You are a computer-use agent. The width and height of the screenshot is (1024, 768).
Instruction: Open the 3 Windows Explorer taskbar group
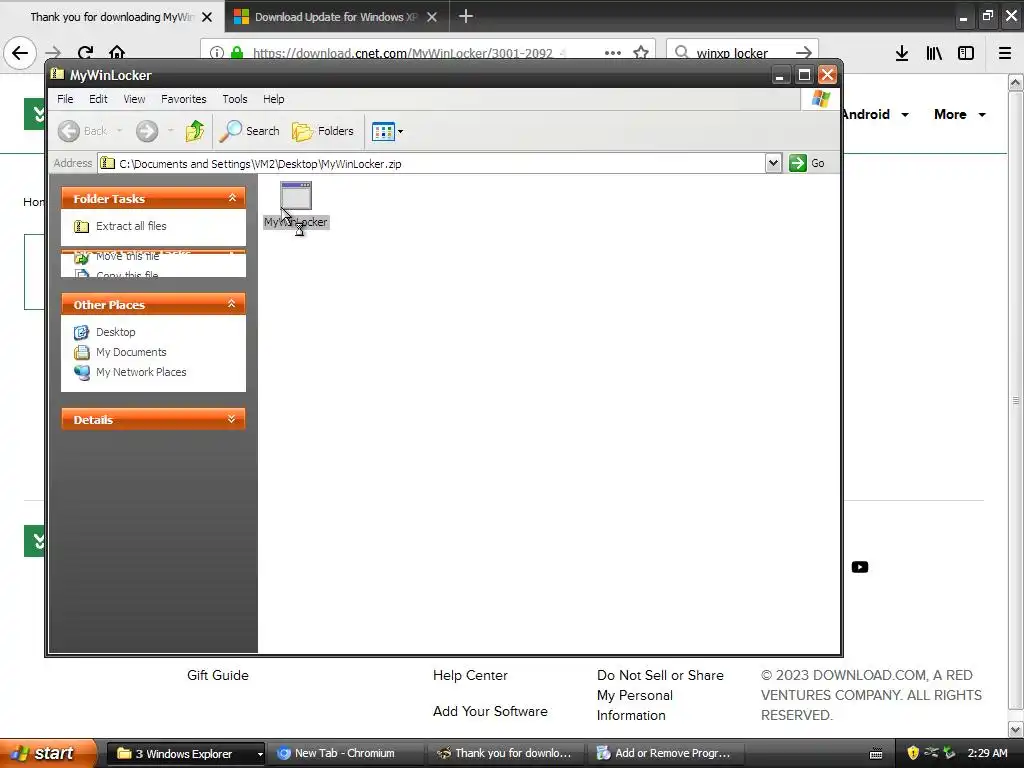pyautogui.click(x=185, y=754)
